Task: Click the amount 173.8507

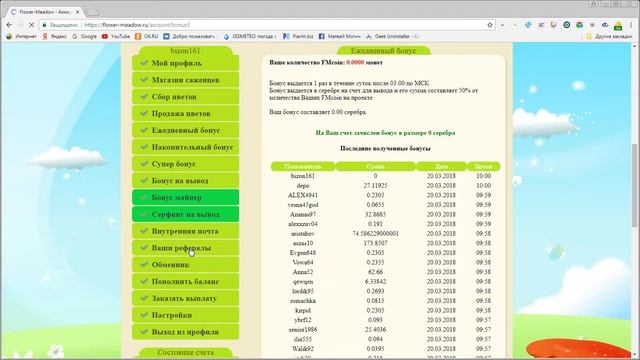Action: (375, 243)
